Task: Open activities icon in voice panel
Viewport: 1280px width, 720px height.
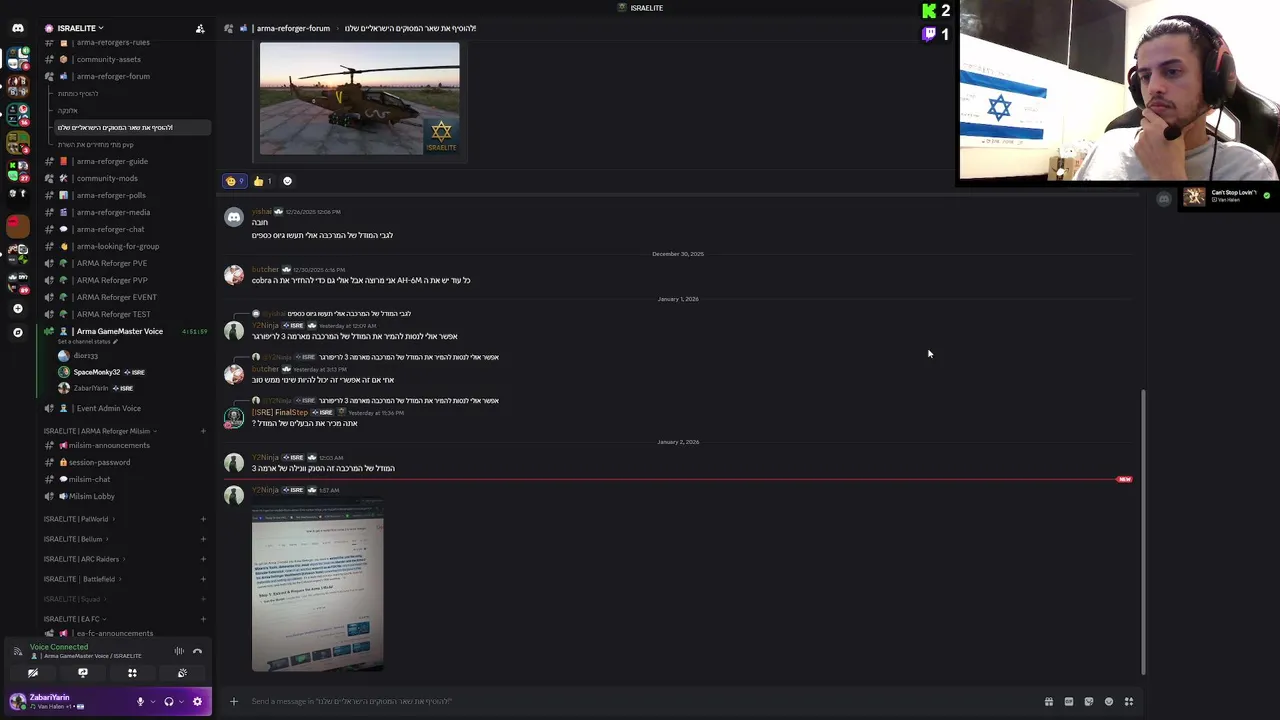Action: (132, 673)
